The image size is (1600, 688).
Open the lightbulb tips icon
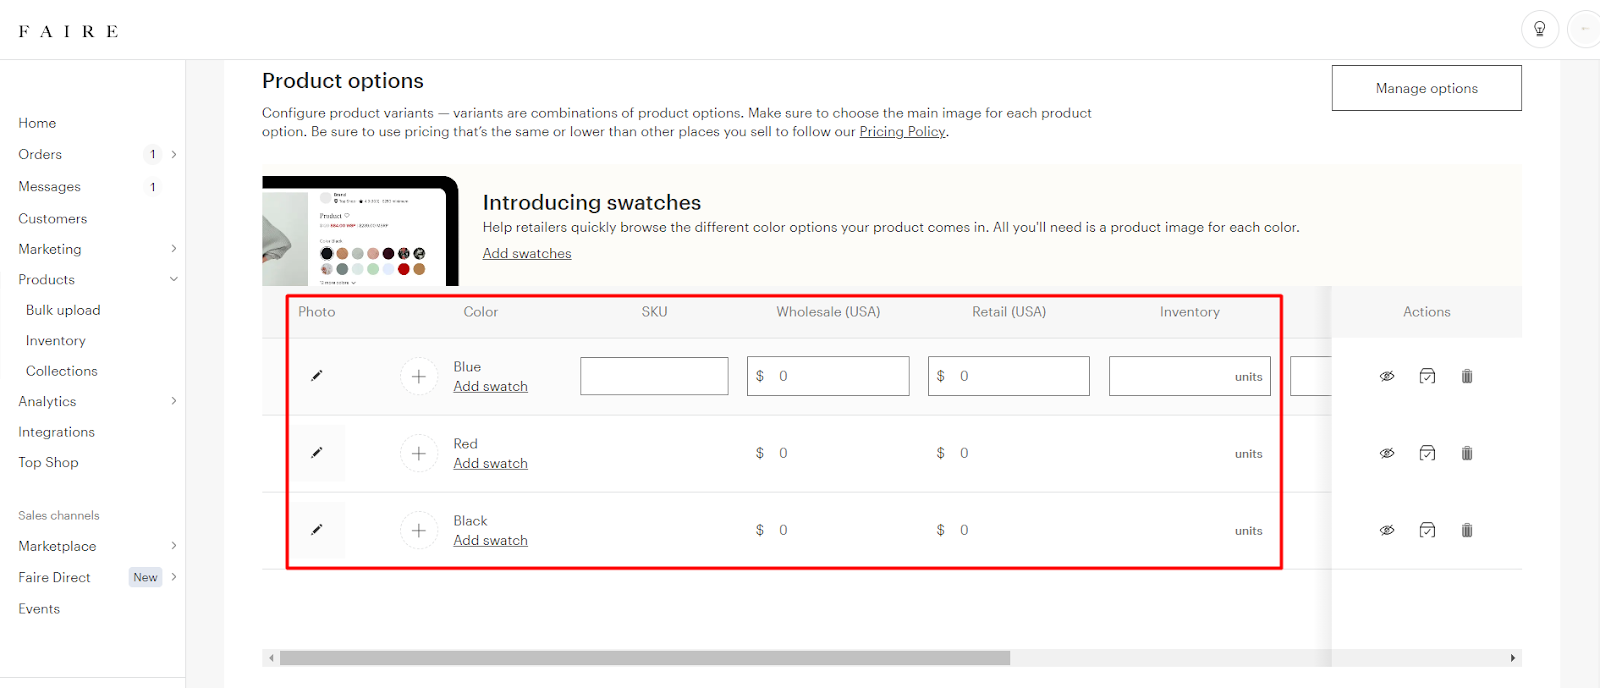1540,29
